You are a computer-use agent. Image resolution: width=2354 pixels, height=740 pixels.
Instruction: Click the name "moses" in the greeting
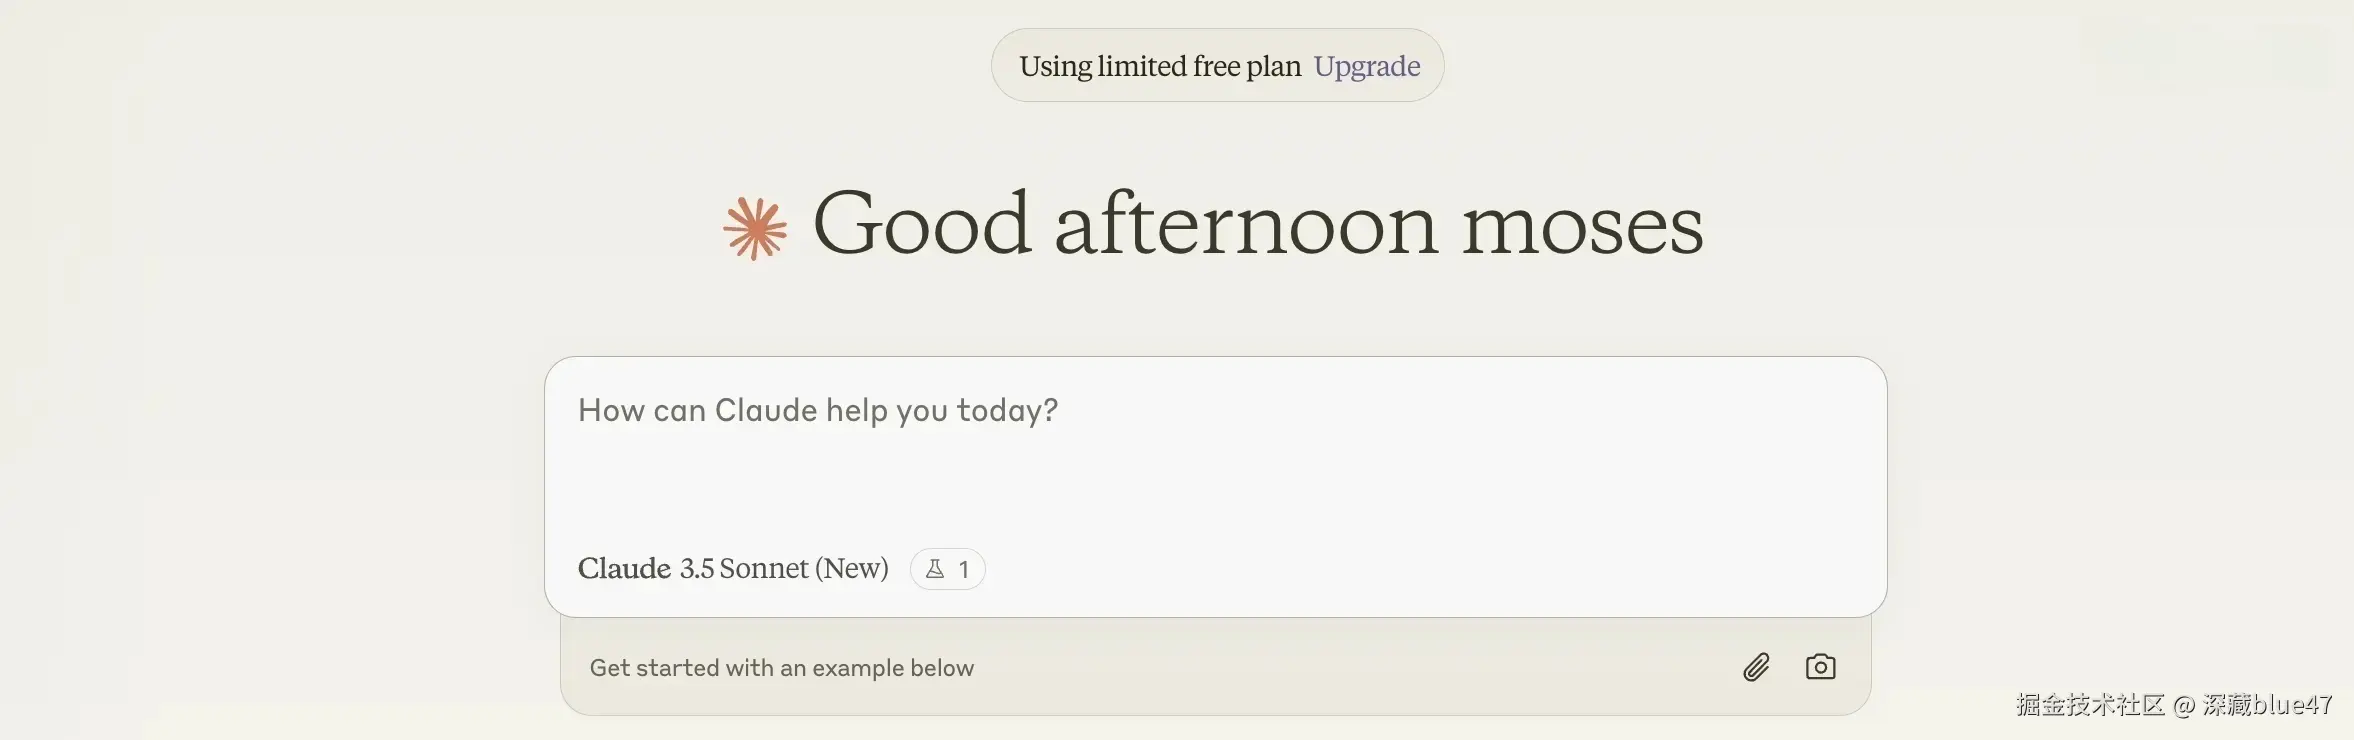click(1582, 225)
